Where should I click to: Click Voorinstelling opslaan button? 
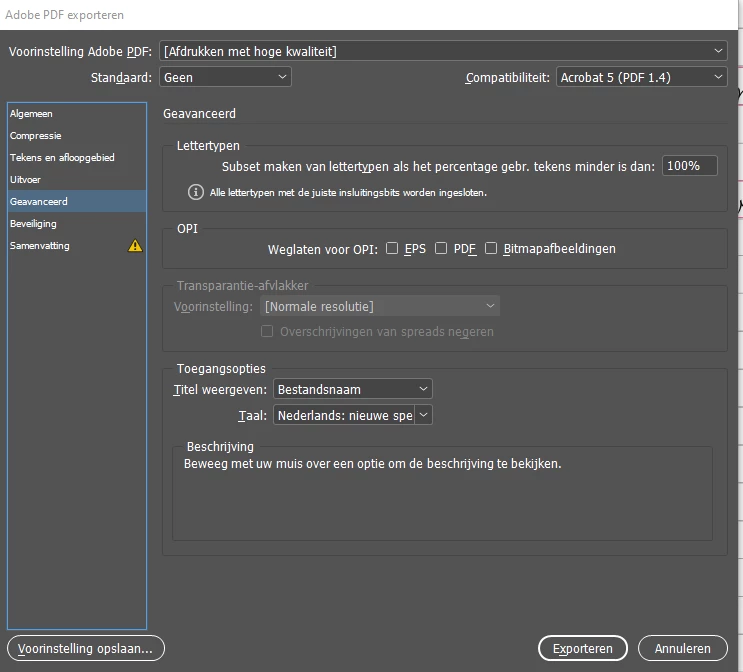point(86,648)
